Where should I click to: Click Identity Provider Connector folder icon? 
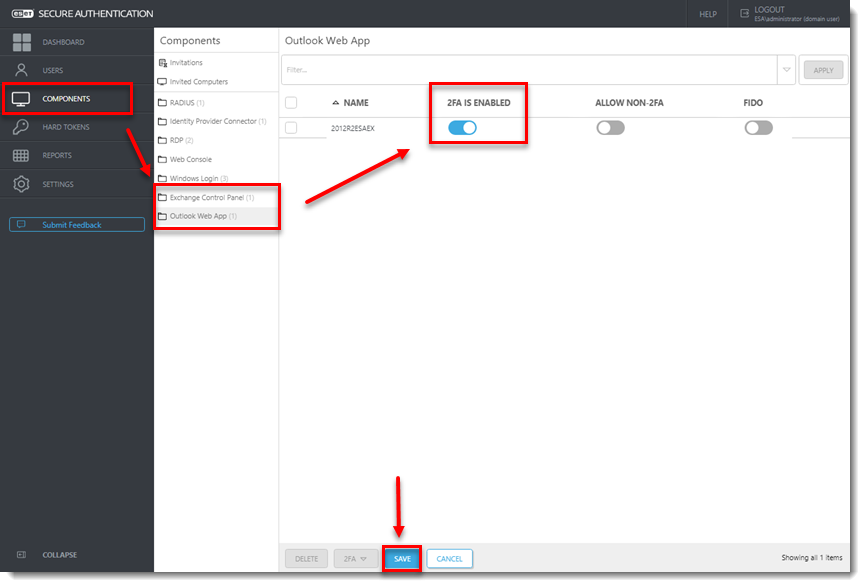pos(162,121)
